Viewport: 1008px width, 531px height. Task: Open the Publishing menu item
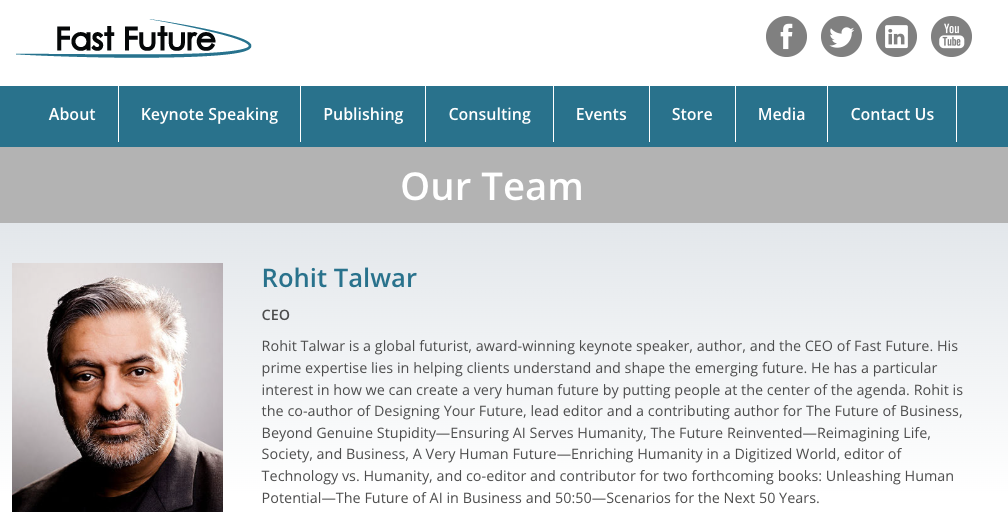coord(363,114)
